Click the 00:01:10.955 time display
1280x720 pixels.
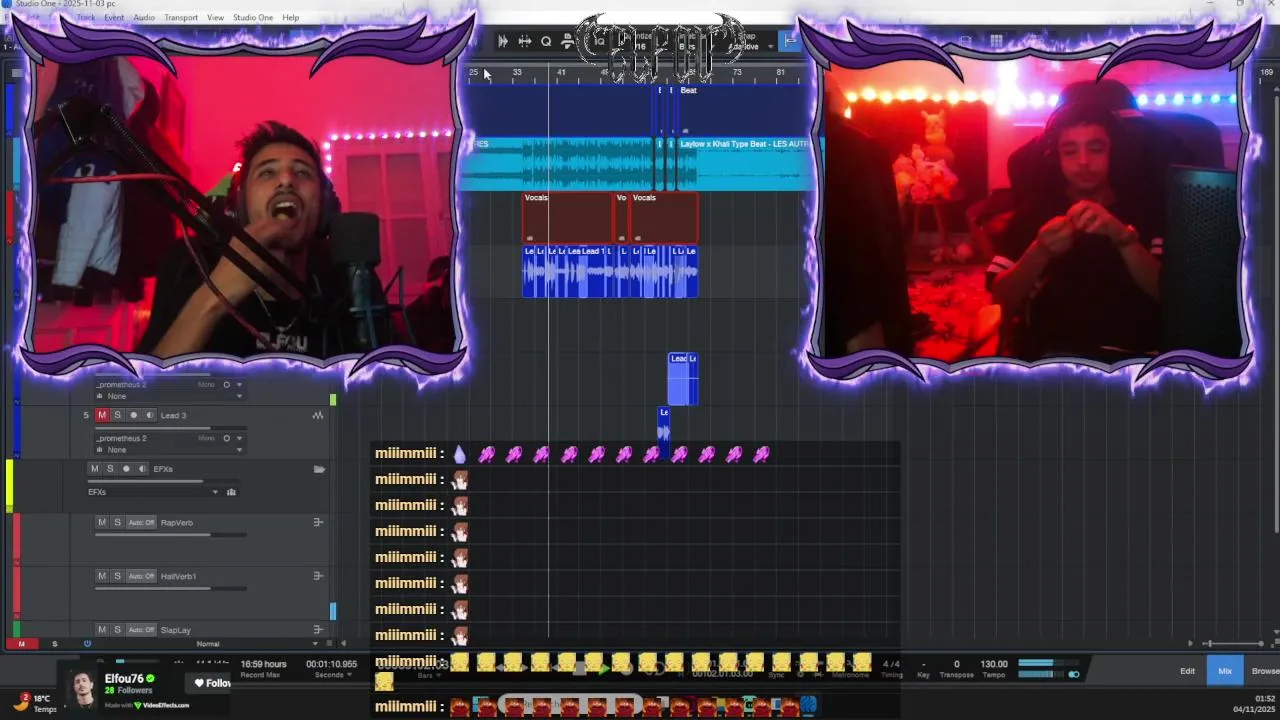[331, 664]
